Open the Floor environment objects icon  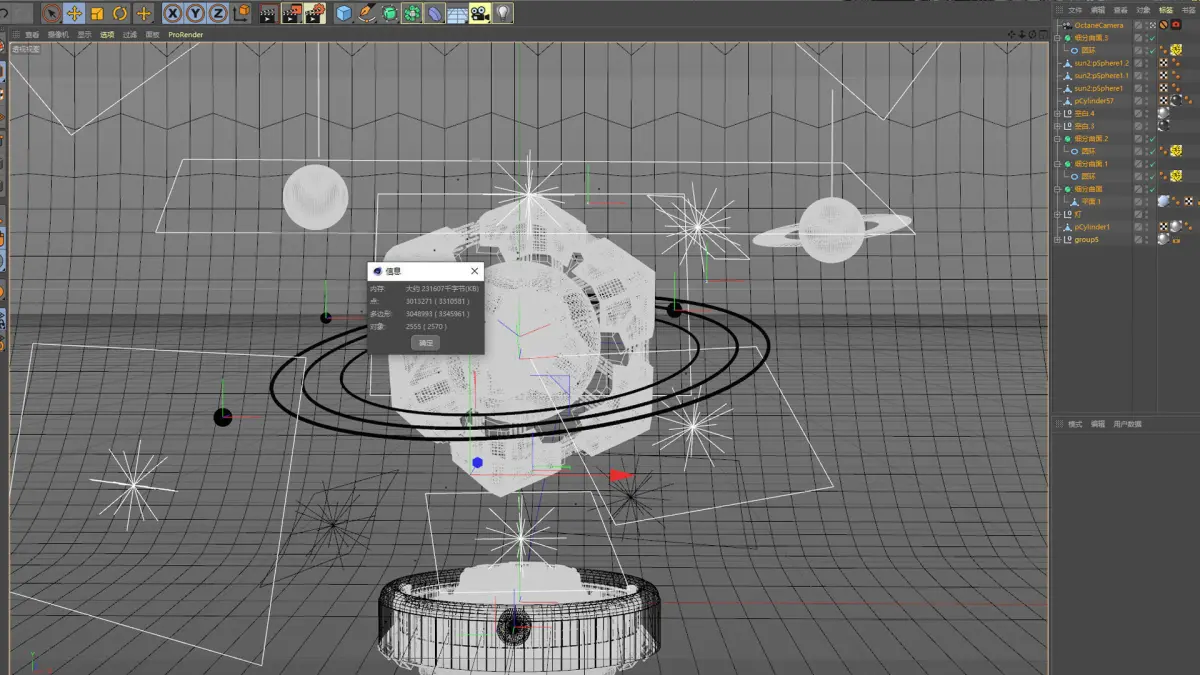(x=457, y=13)
